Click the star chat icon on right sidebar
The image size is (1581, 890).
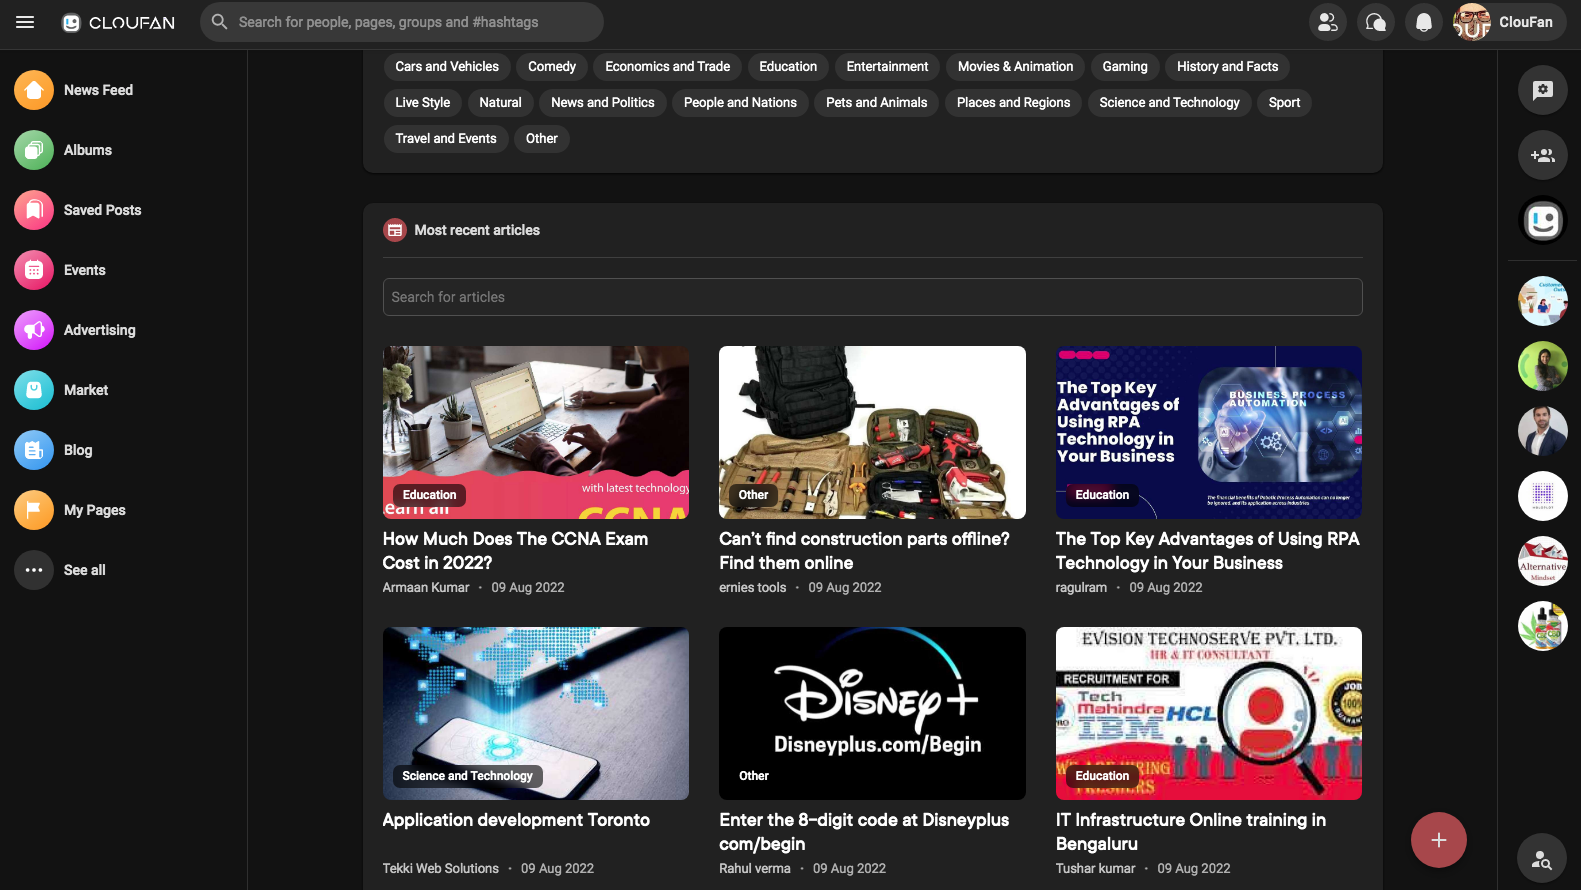tap(1543, 90)
